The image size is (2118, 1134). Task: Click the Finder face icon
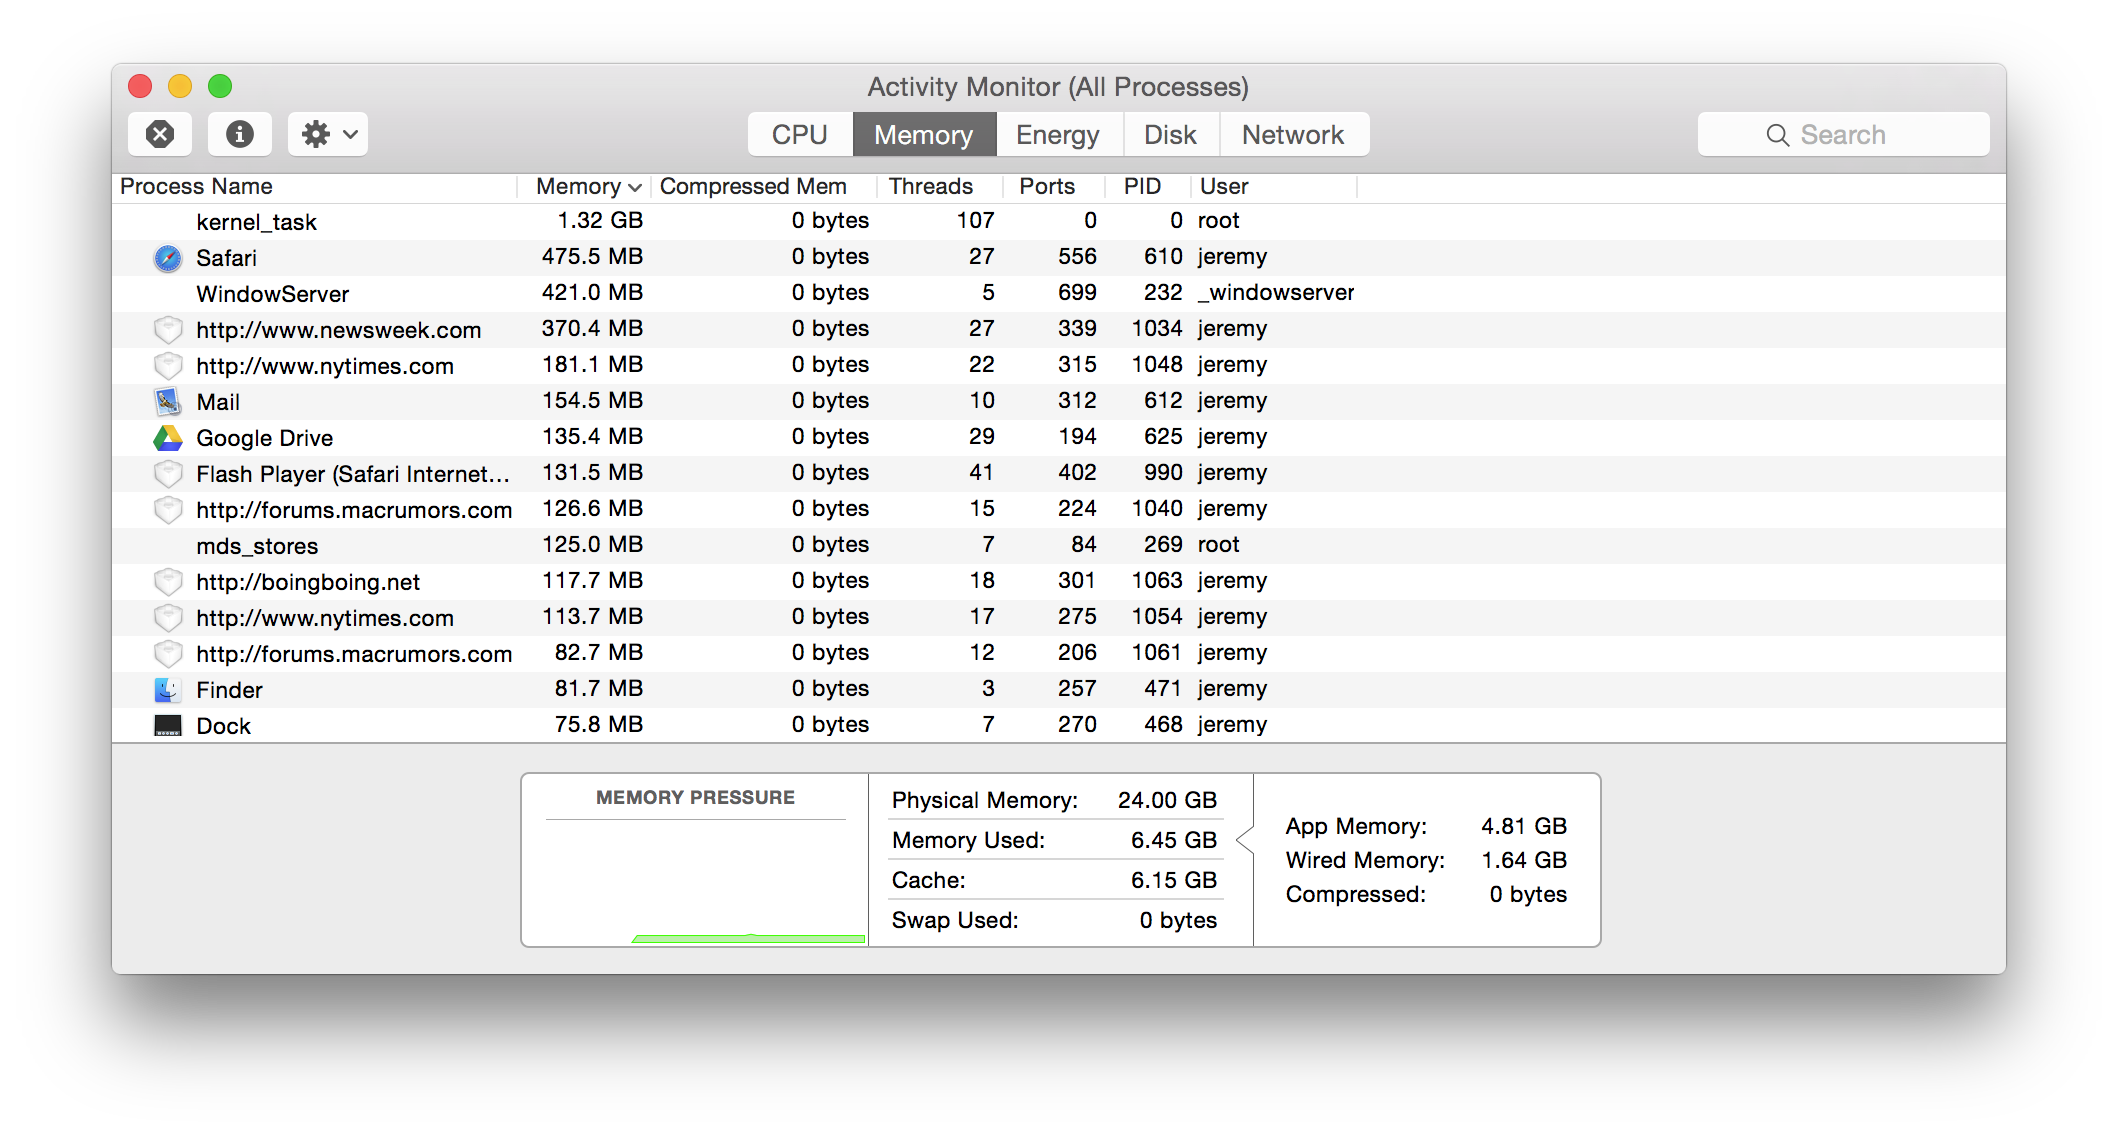pos(168,690)
